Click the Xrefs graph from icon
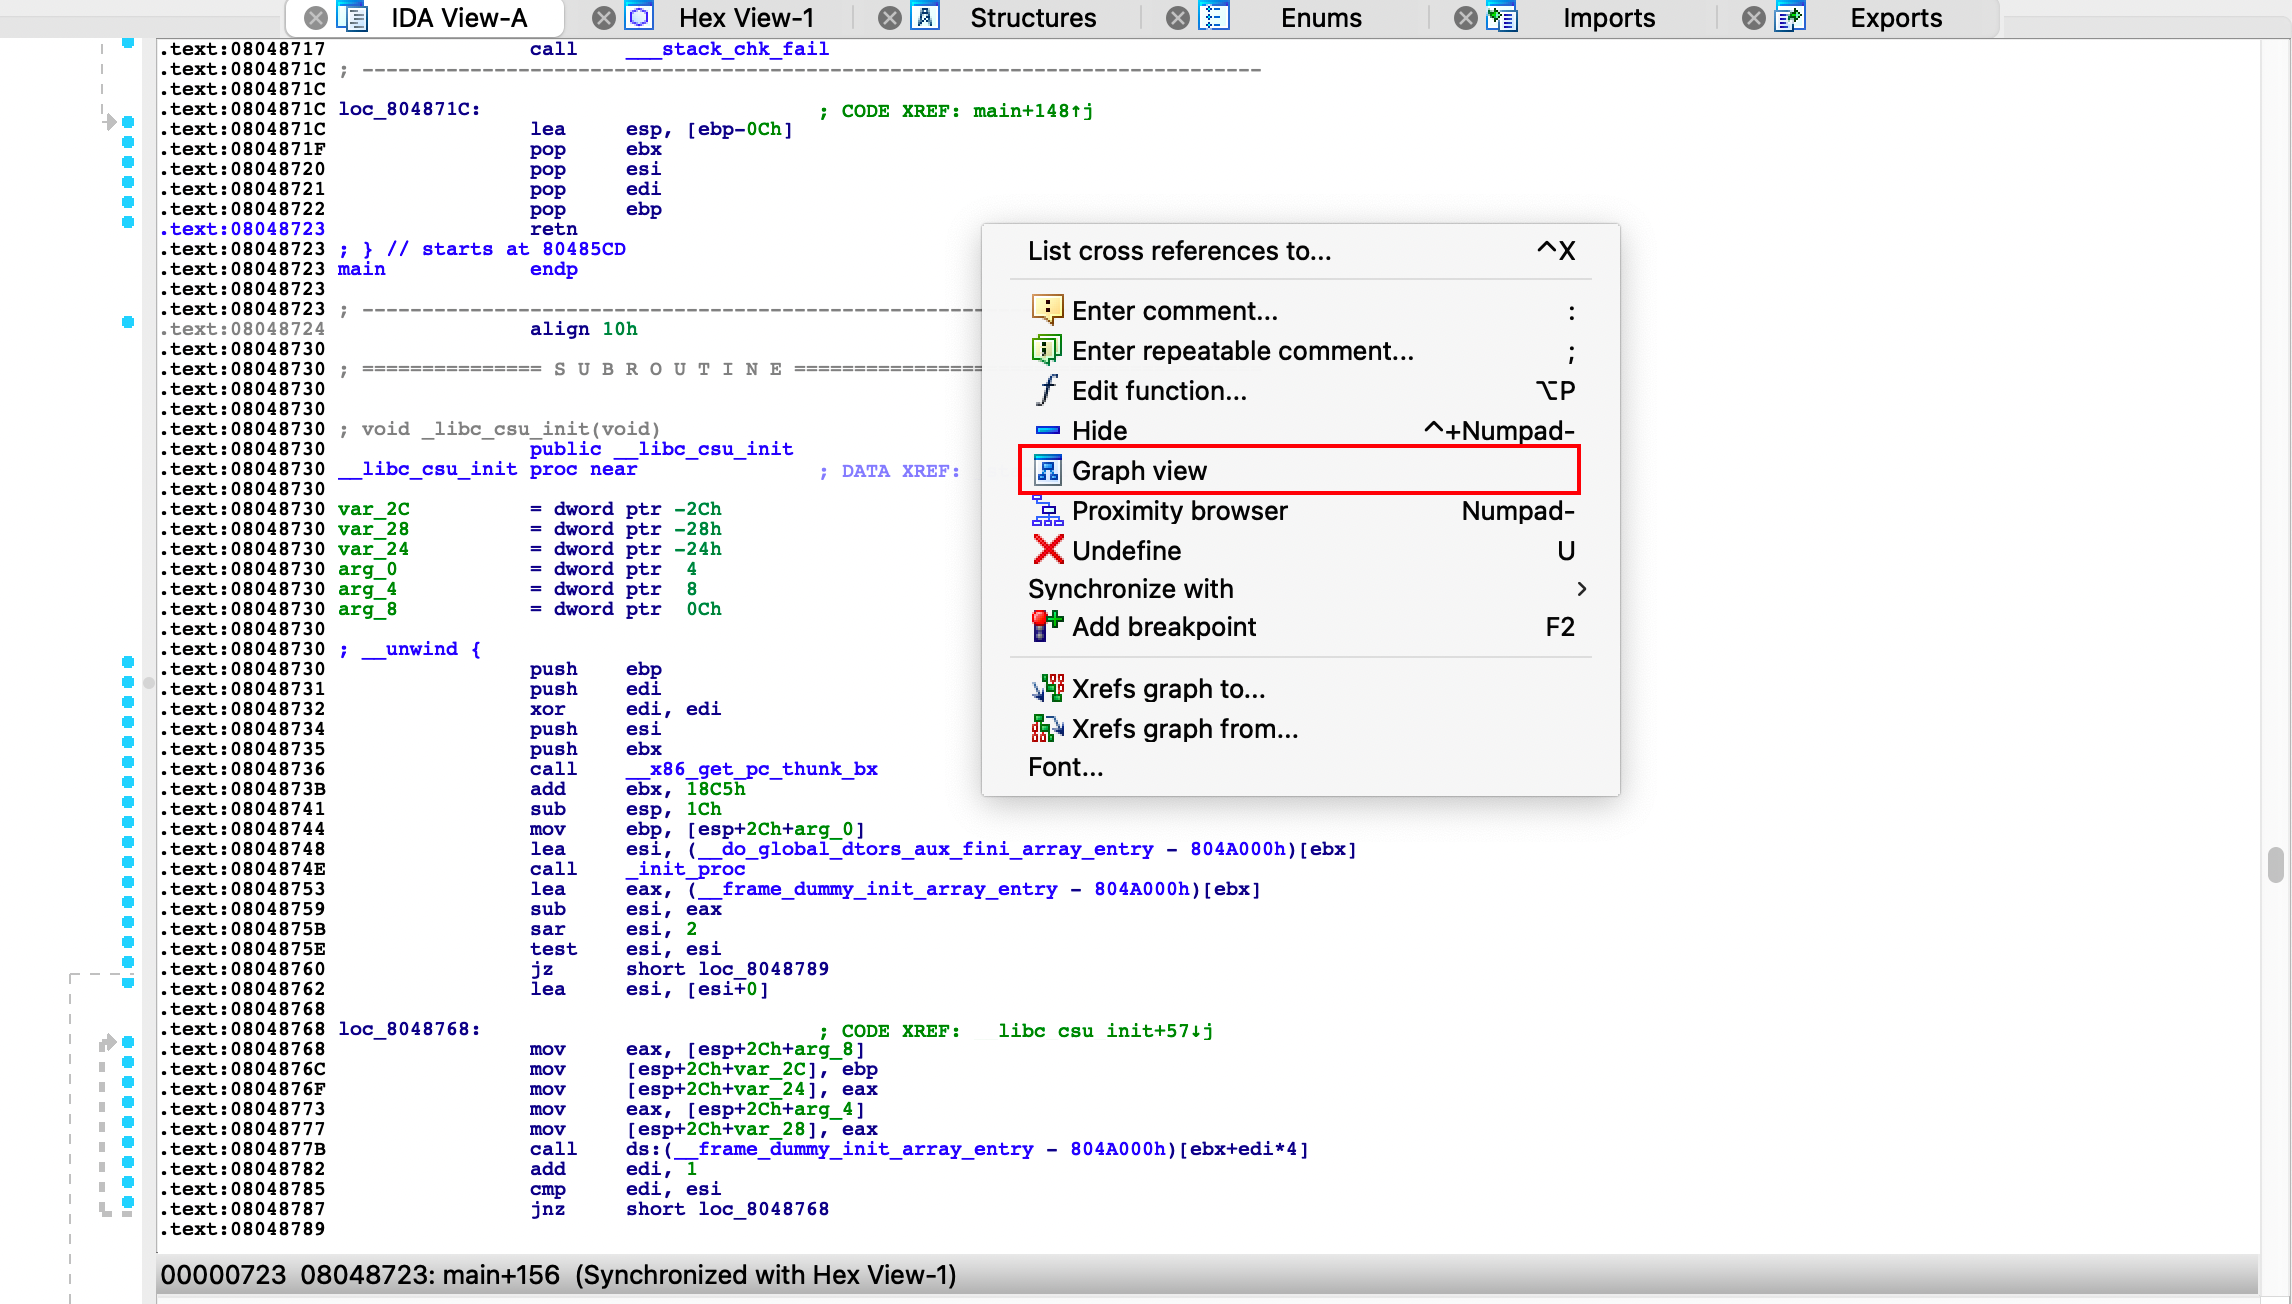Image resolution: width=2292 pixels, height=1304 pixels. point(1047,728)
